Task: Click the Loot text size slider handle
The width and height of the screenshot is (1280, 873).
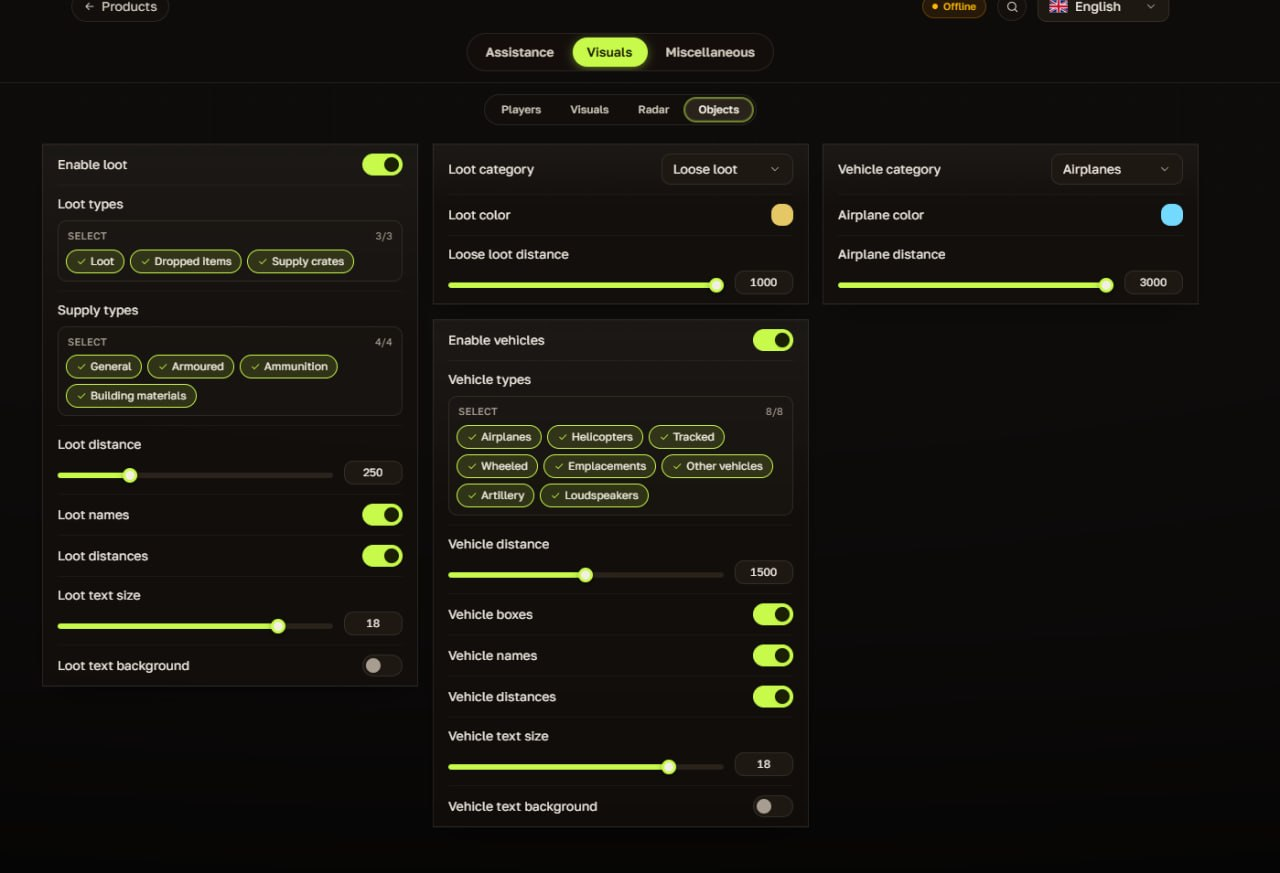Action: [x=278, y=626]
